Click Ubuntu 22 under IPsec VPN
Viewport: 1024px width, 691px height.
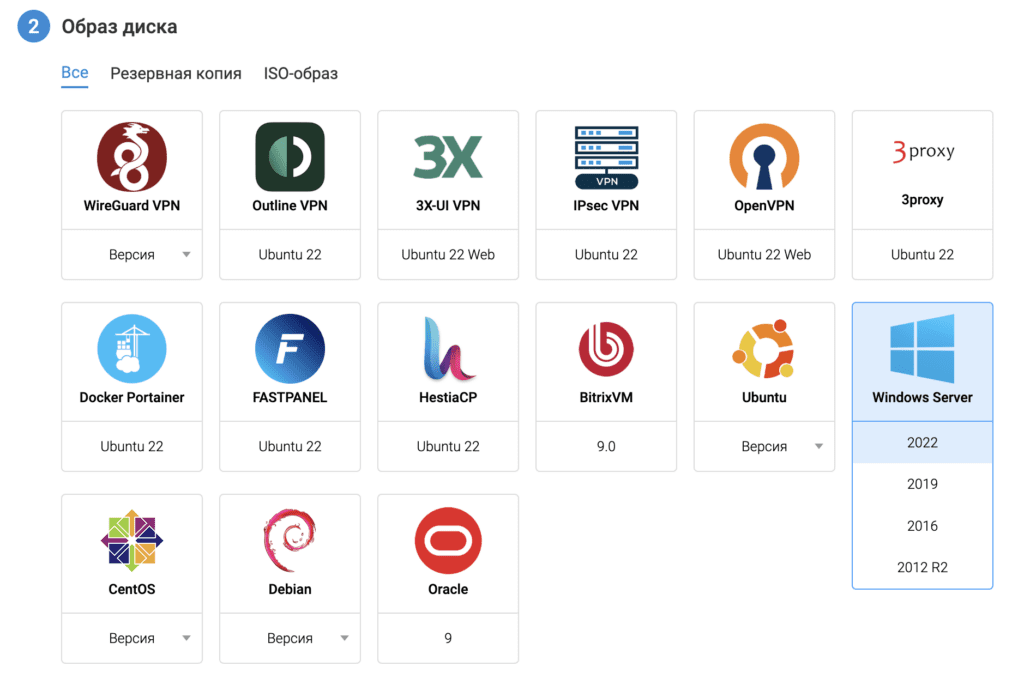coord(606,255)
